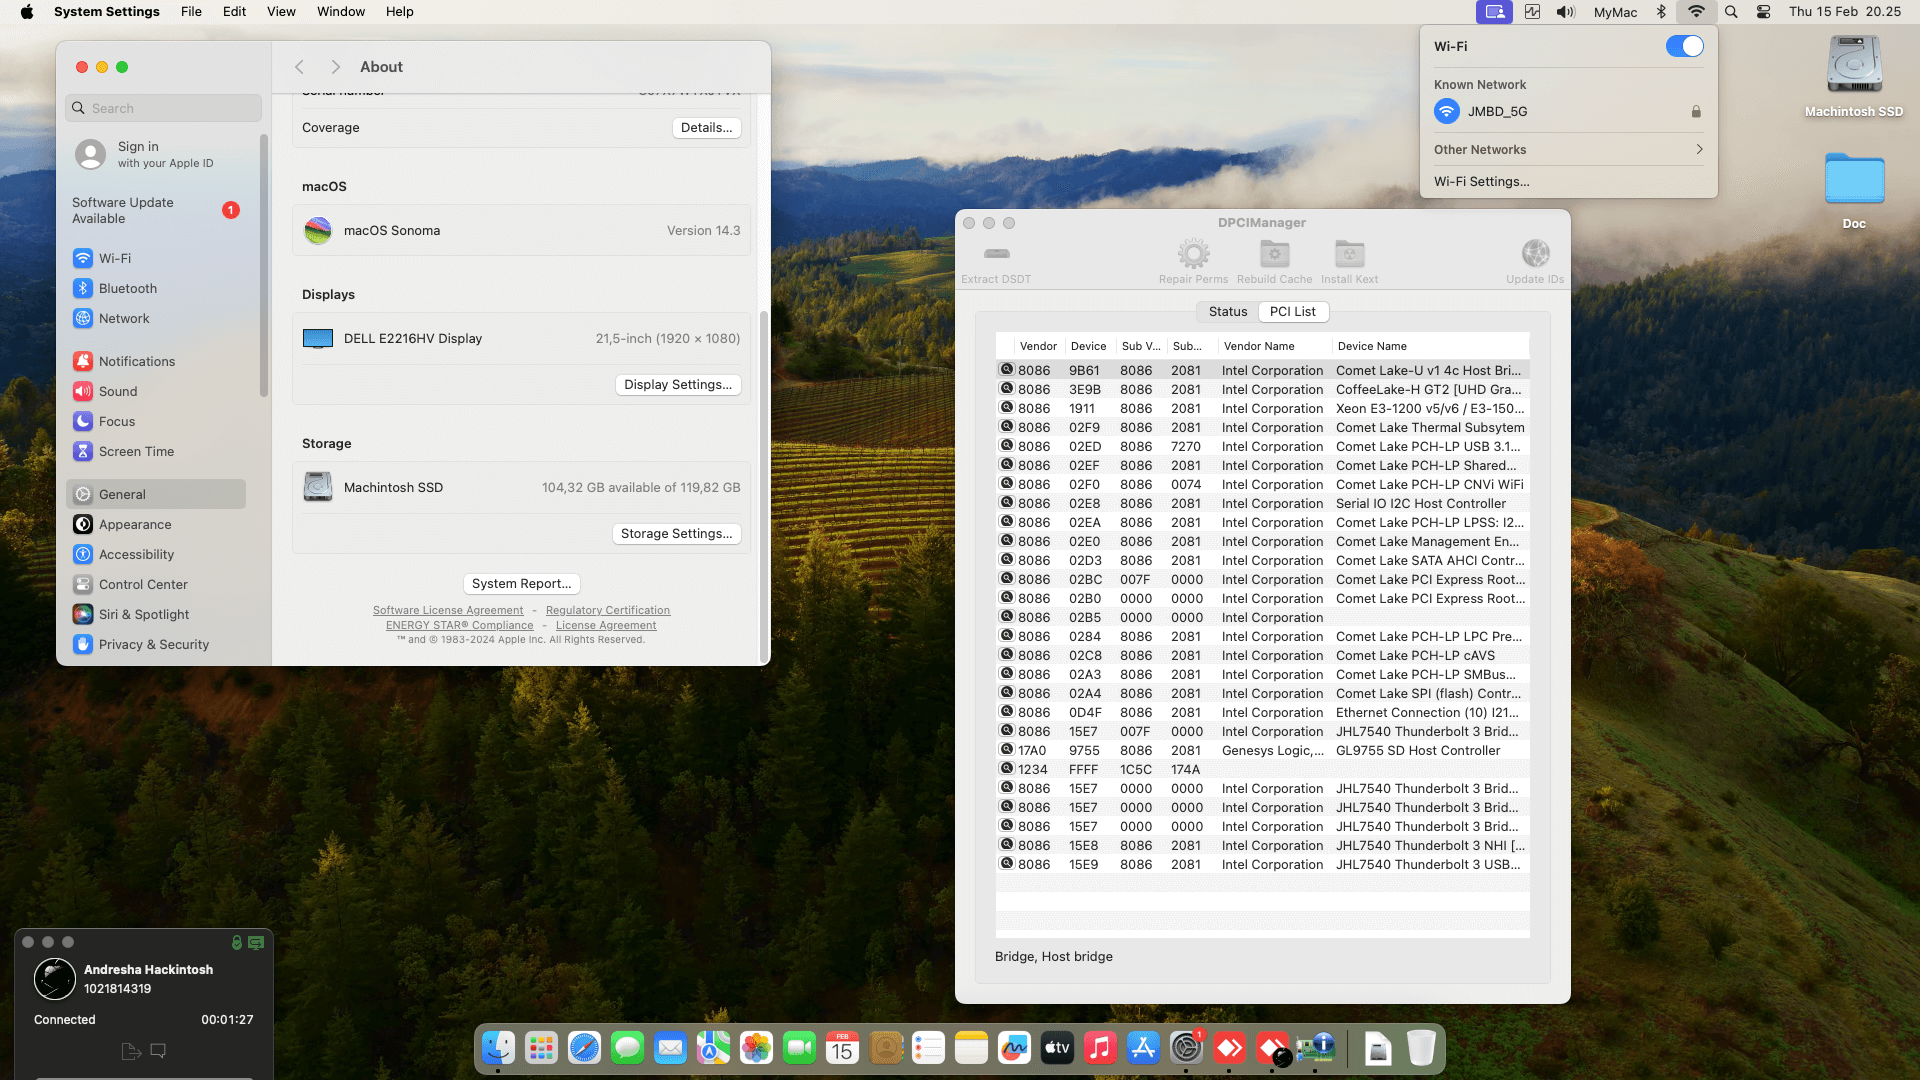This screenshot has height=1080, width=1920.
Task: Click Update IDs globe in DPCIManager
Action: (x=1535, y=254)
